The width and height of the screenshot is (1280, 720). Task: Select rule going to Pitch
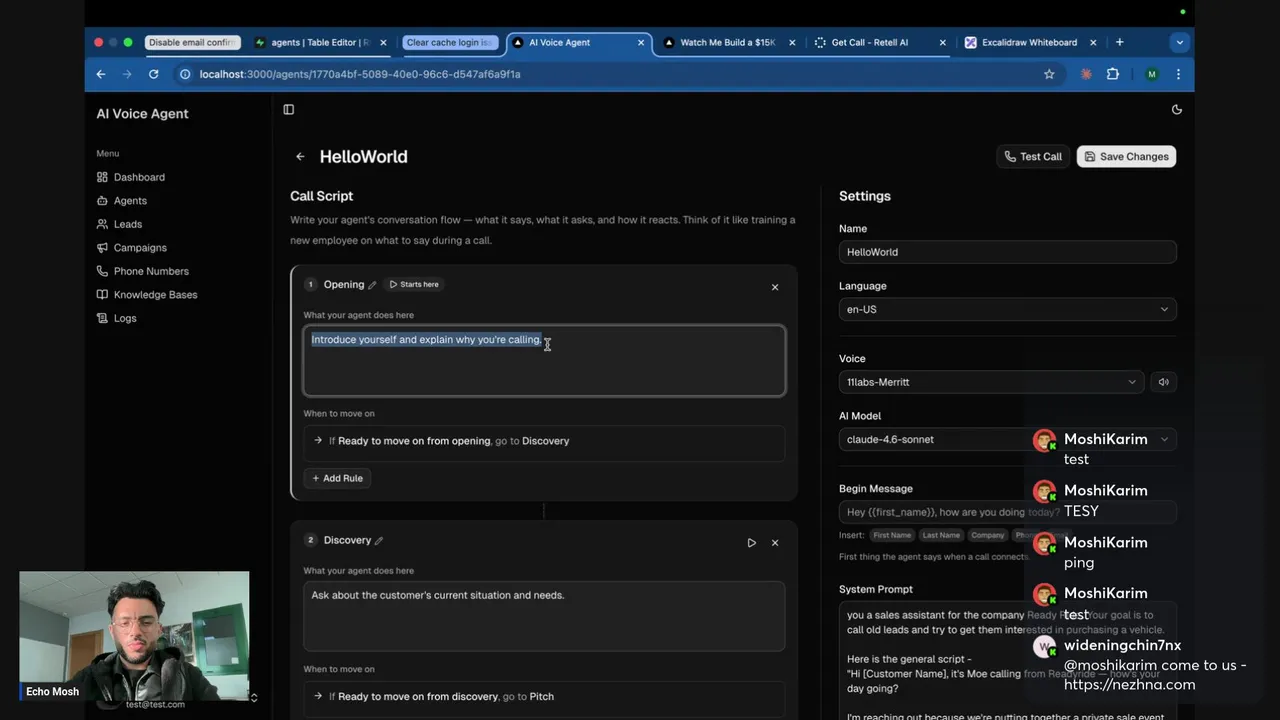click(x=544, y=696)
